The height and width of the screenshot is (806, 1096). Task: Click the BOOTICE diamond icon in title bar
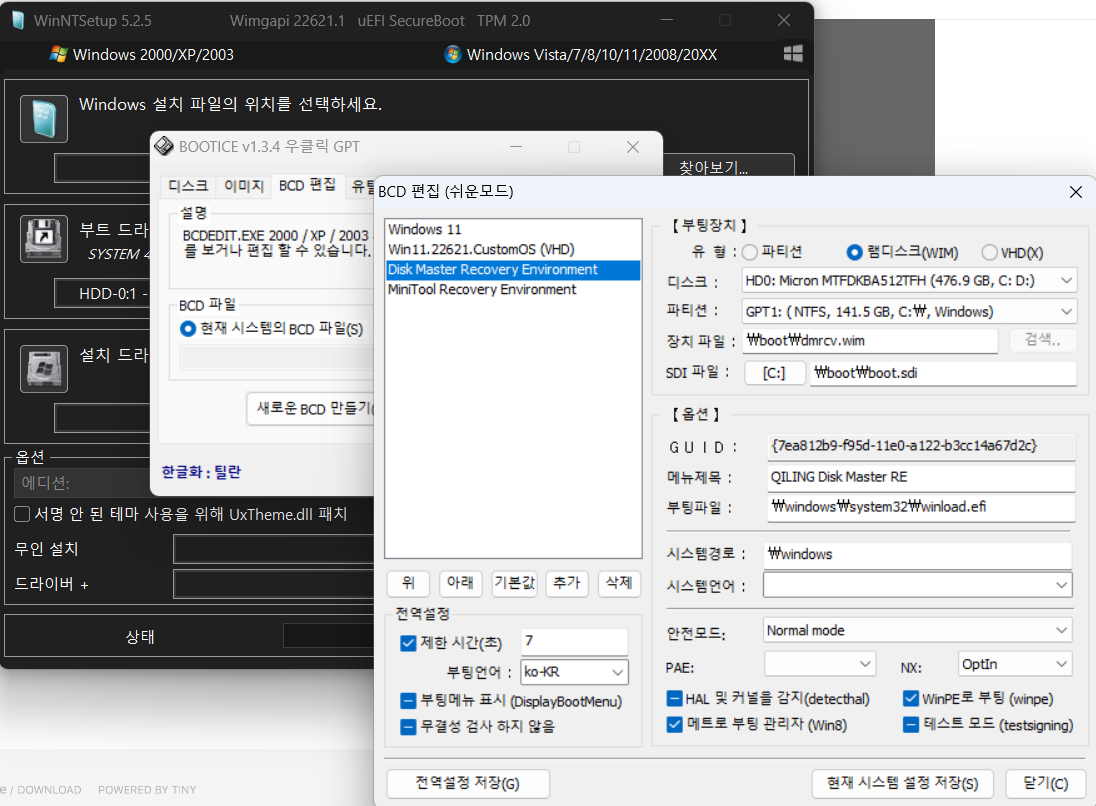pyautogui.click(x=164, y=146)
